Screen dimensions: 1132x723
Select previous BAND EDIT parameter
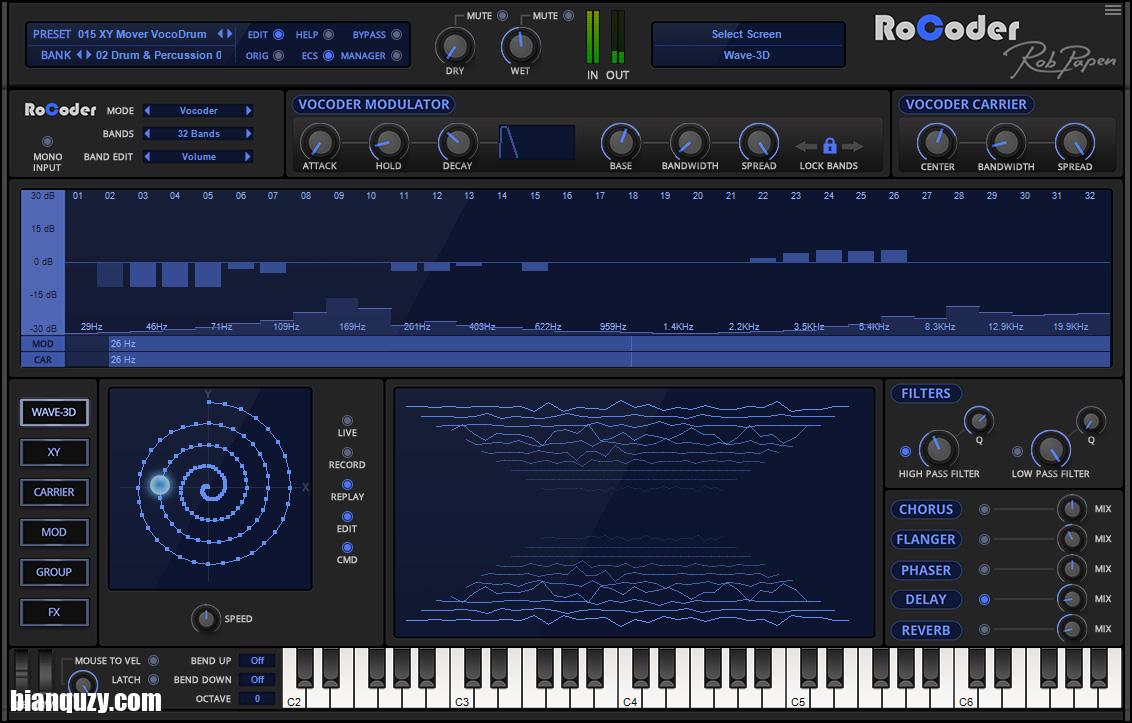[x=148, y=157]
